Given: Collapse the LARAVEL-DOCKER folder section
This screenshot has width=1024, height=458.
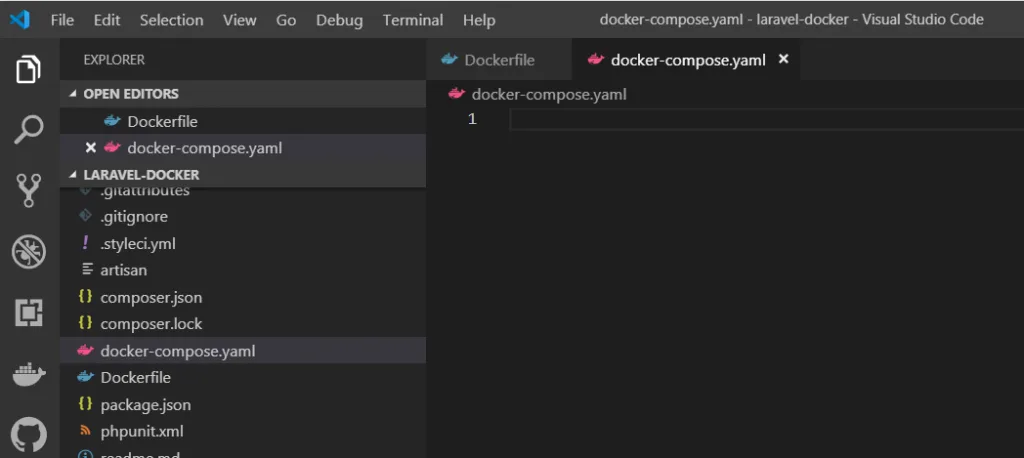Looking at the screenshot, I should pos(72,175).
